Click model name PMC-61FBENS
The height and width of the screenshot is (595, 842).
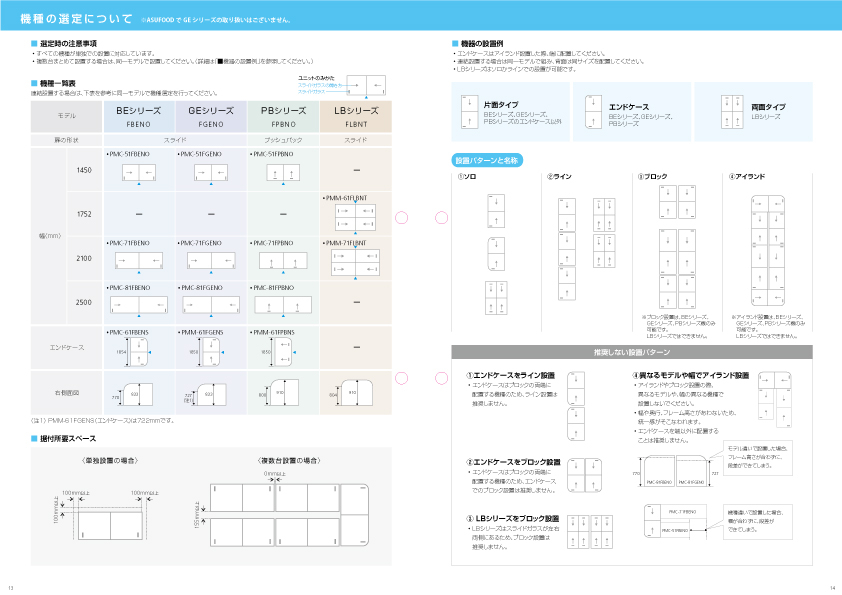pos(129,332)
